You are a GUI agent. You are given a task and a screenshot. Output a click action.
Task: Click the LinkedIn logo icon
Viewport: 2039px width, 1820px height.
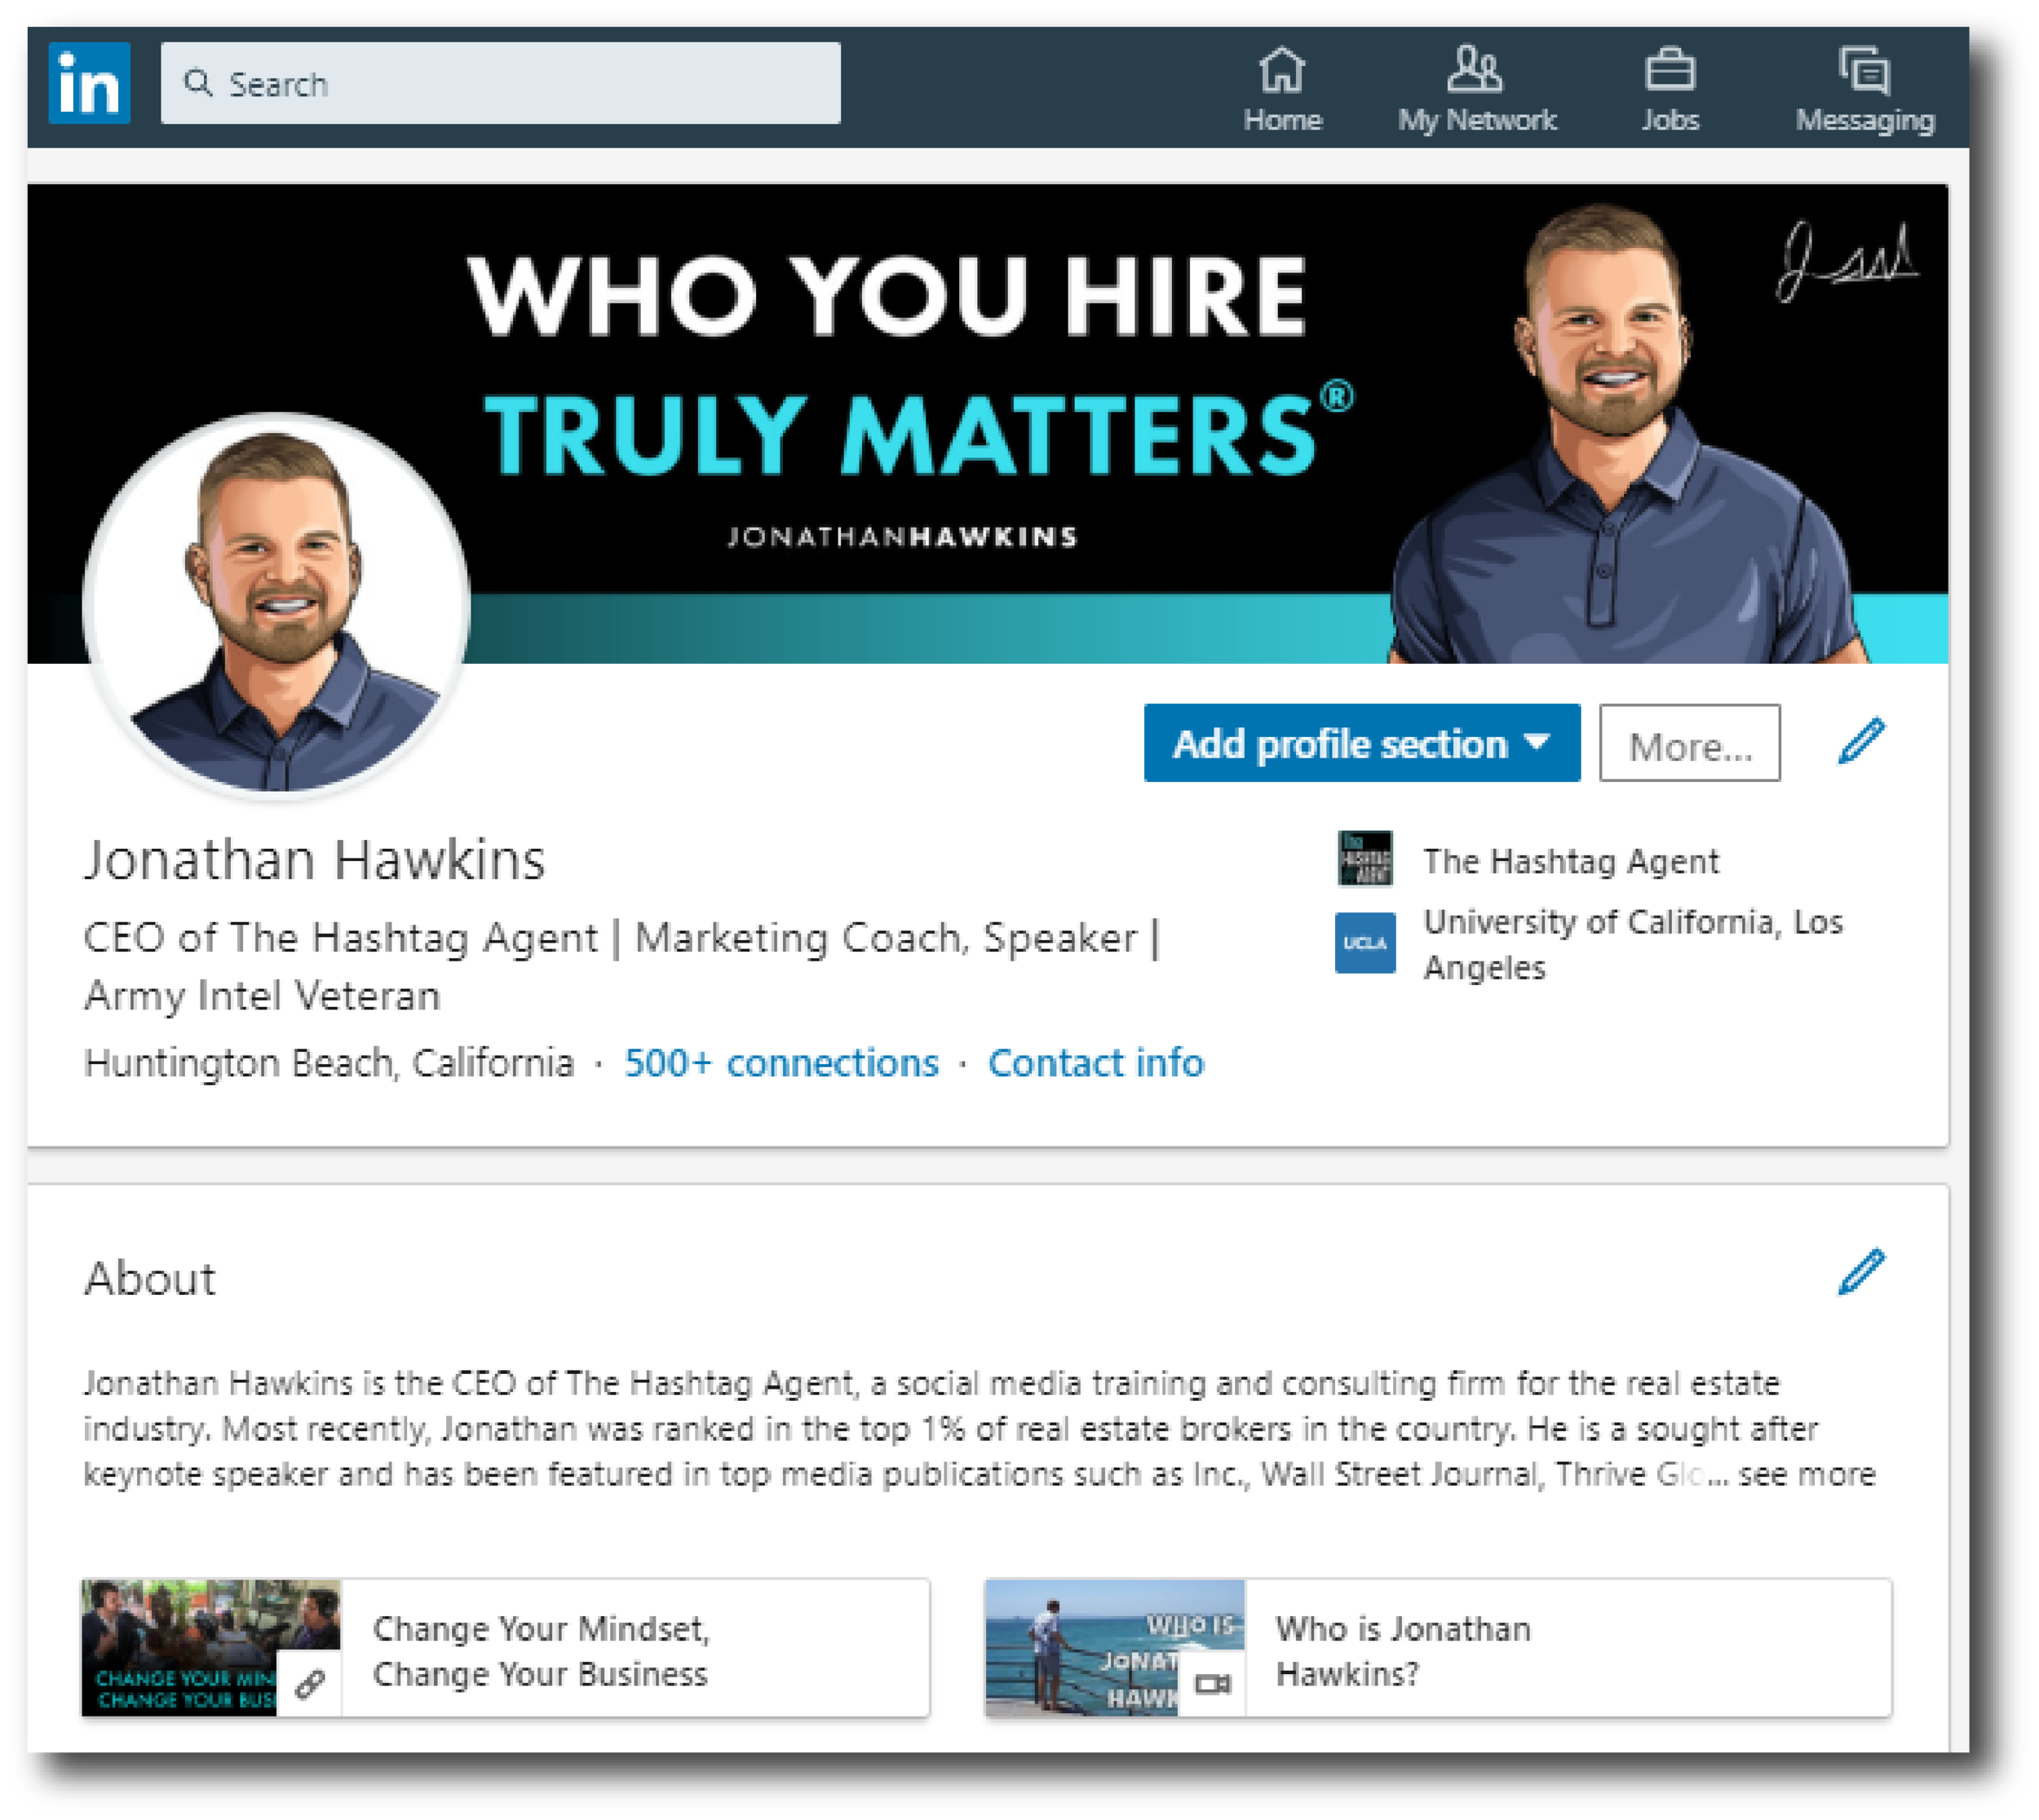pos(89,83)
